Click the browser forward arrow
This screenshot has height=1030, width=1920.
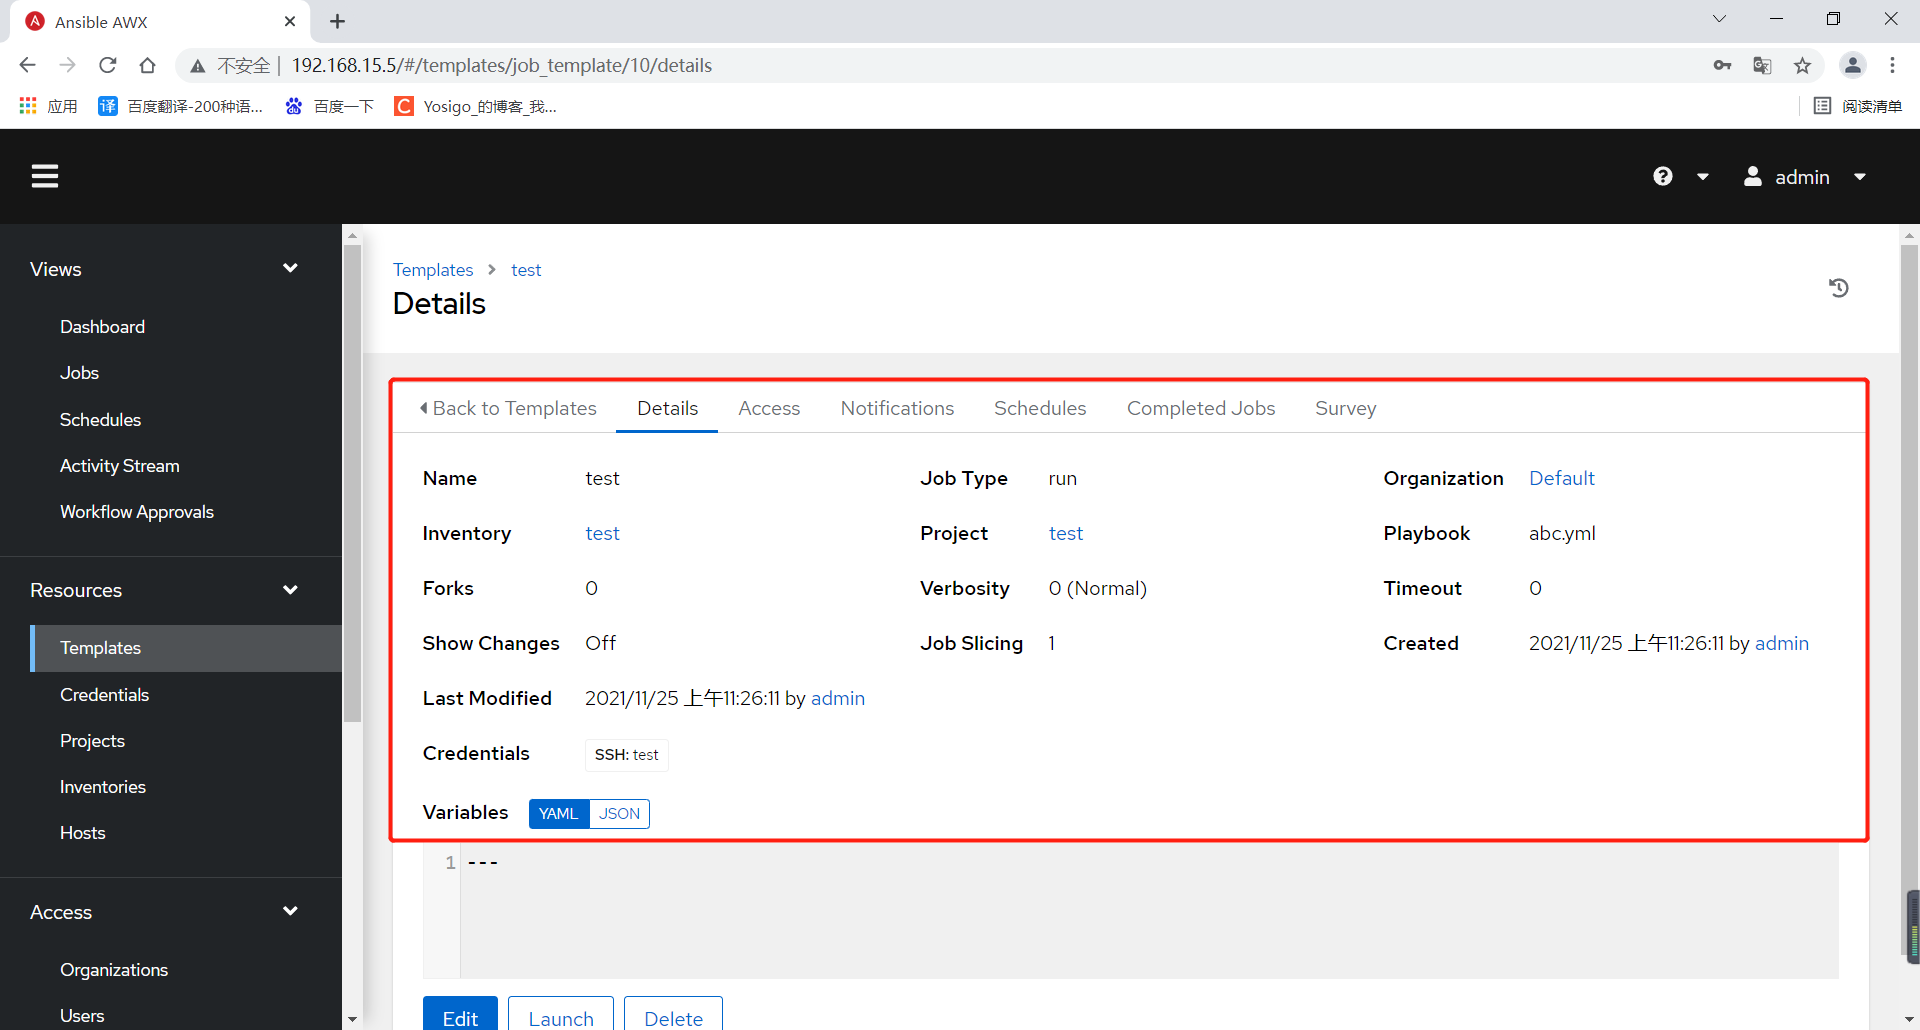[67, 65]
